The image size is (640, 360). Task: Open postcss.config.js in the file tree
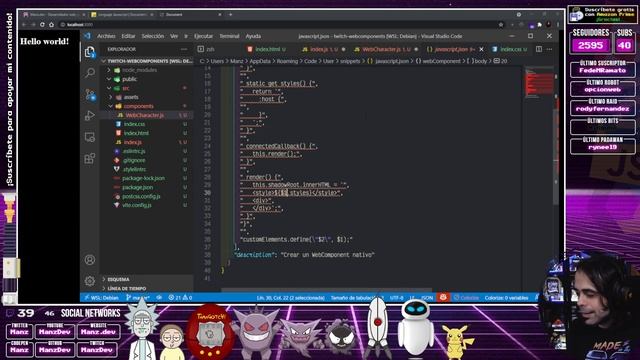(141, 196)
